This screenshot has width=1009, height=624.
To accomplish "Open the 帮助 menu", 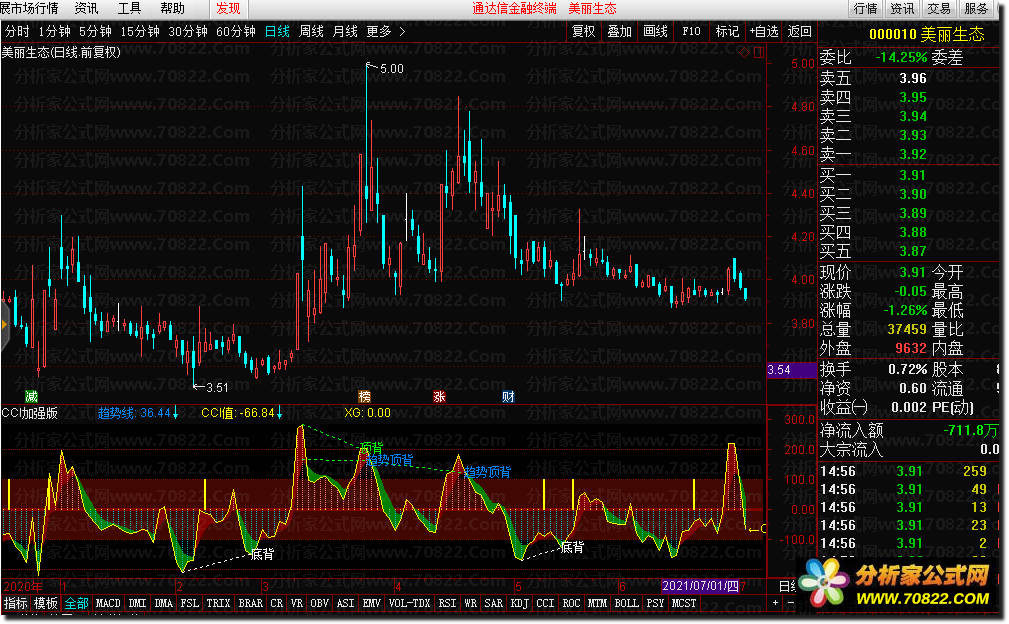I will tap(172, 8).
